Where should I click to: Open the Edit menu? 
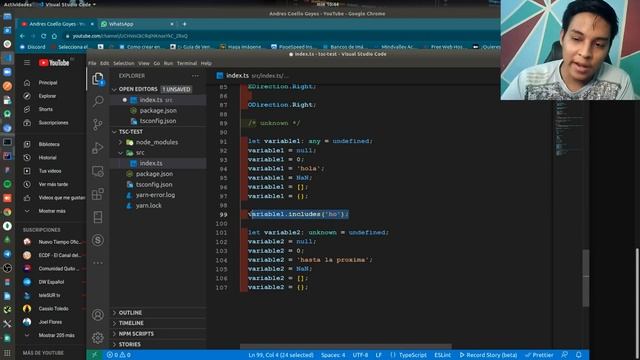(x=105, y=63)
